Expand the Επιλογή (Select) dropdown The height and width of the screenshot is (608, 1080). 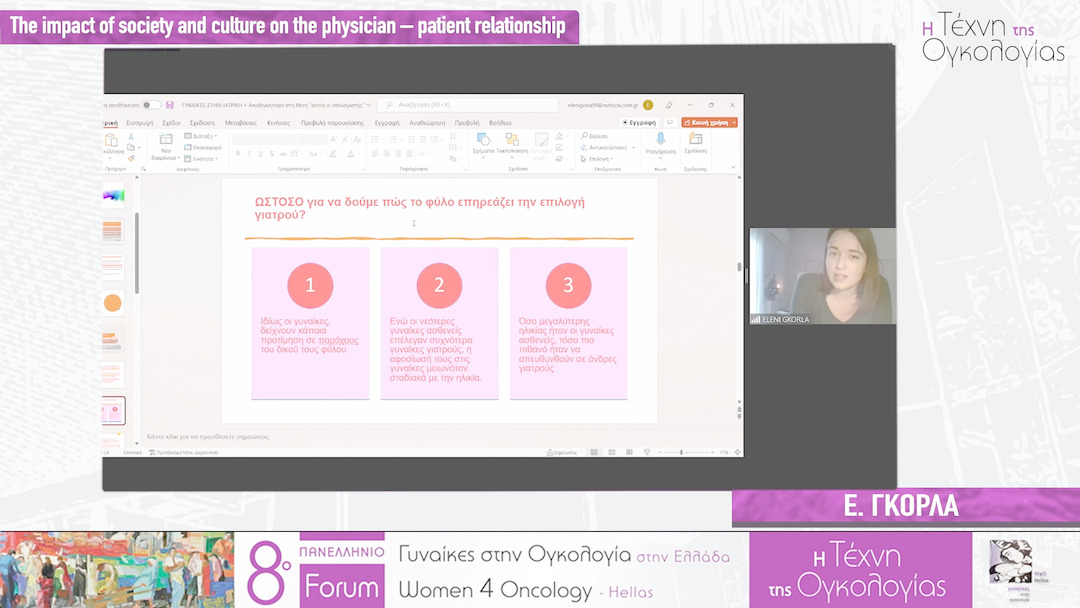611,159
